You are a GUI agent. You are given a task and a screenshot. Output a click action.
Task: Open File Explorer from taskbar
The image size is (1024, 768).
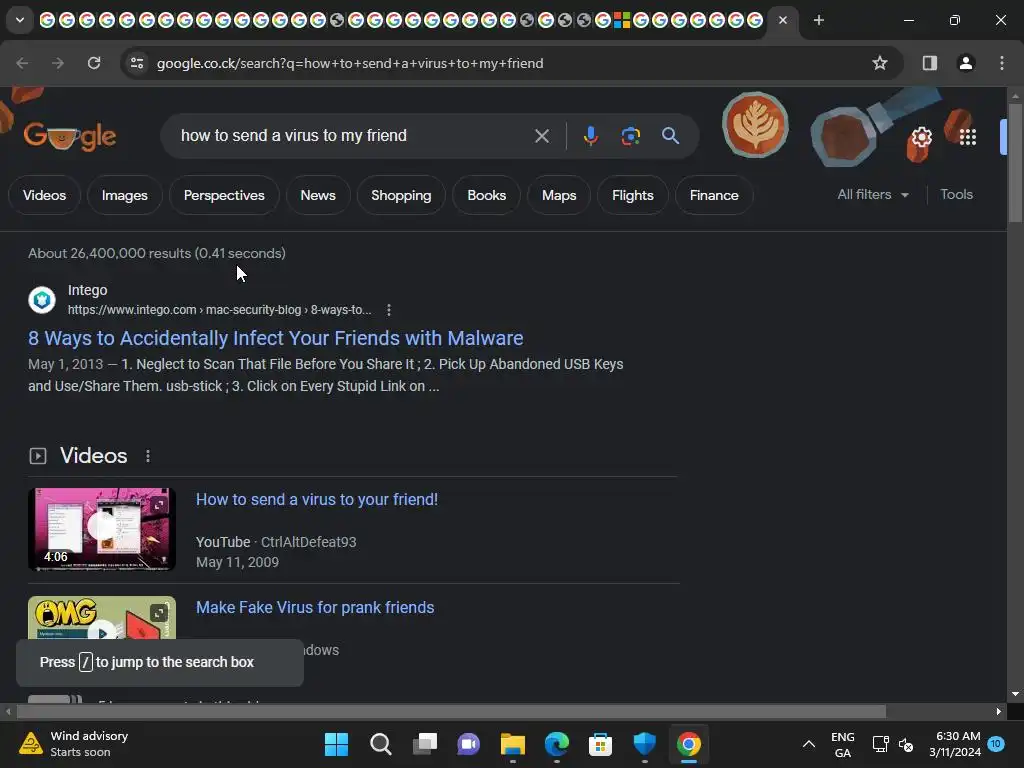click(x=513, y=744)
